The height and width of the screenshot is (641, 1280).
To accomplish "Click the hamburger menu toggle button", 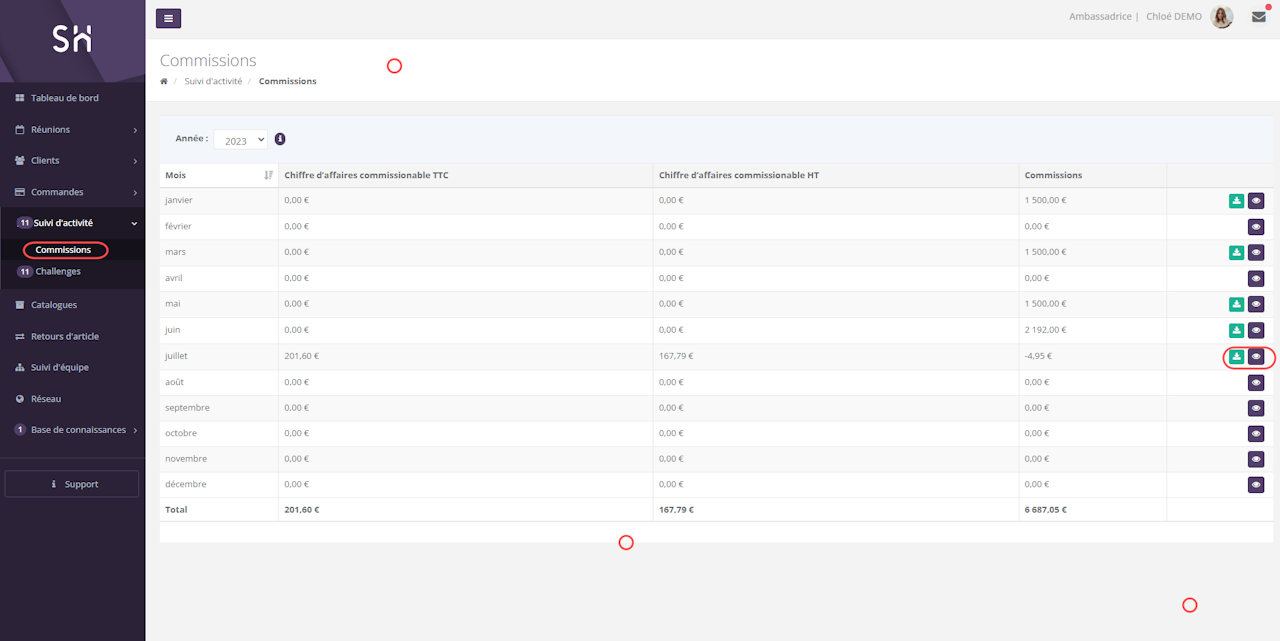I will tap(168, 18).
